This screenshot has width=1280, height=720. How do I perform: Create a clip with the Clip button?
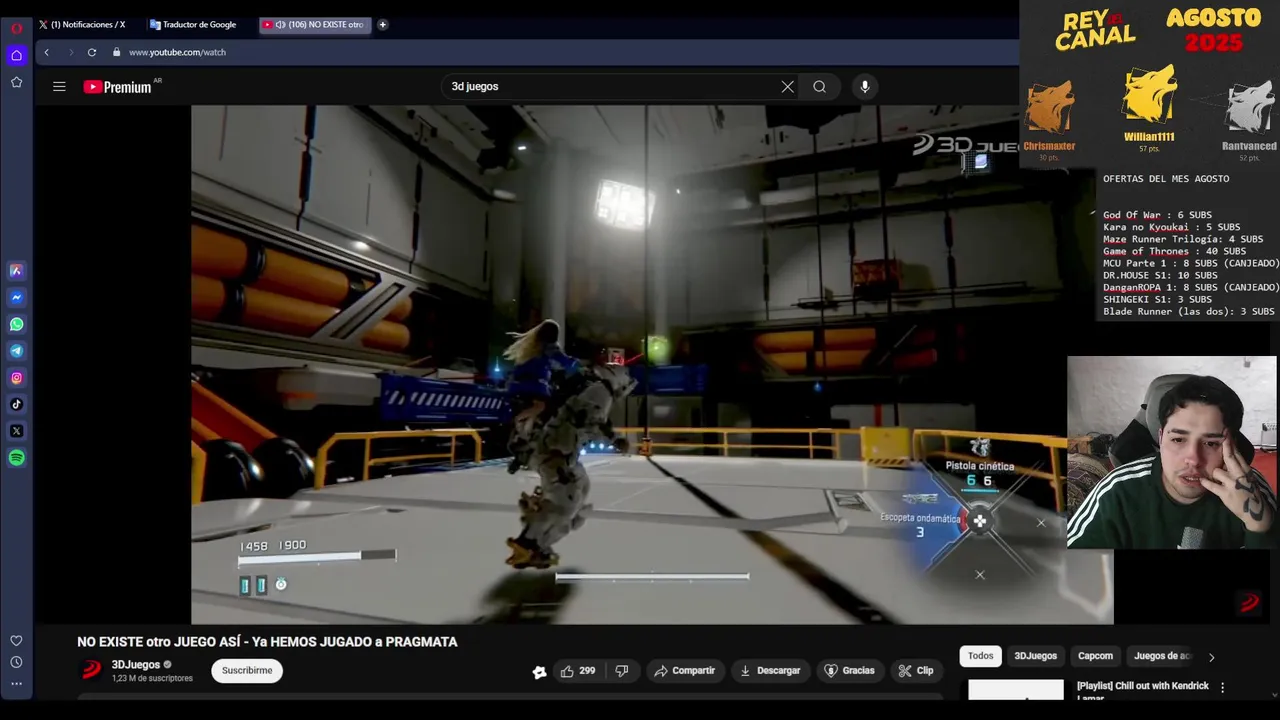click(x=916, y=671)
